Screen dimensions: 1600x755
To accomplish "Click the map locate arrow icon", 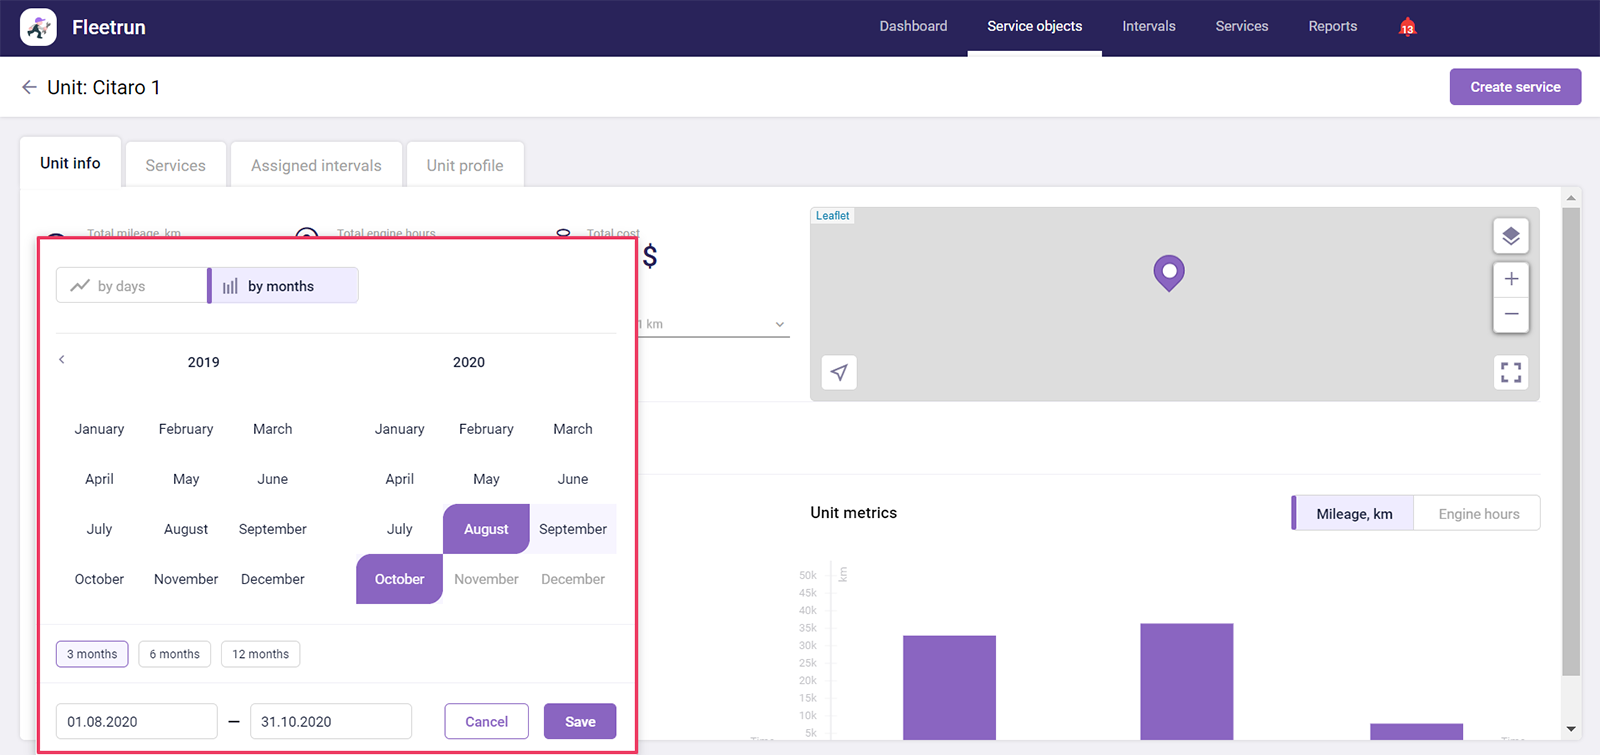I will [839, 373].
